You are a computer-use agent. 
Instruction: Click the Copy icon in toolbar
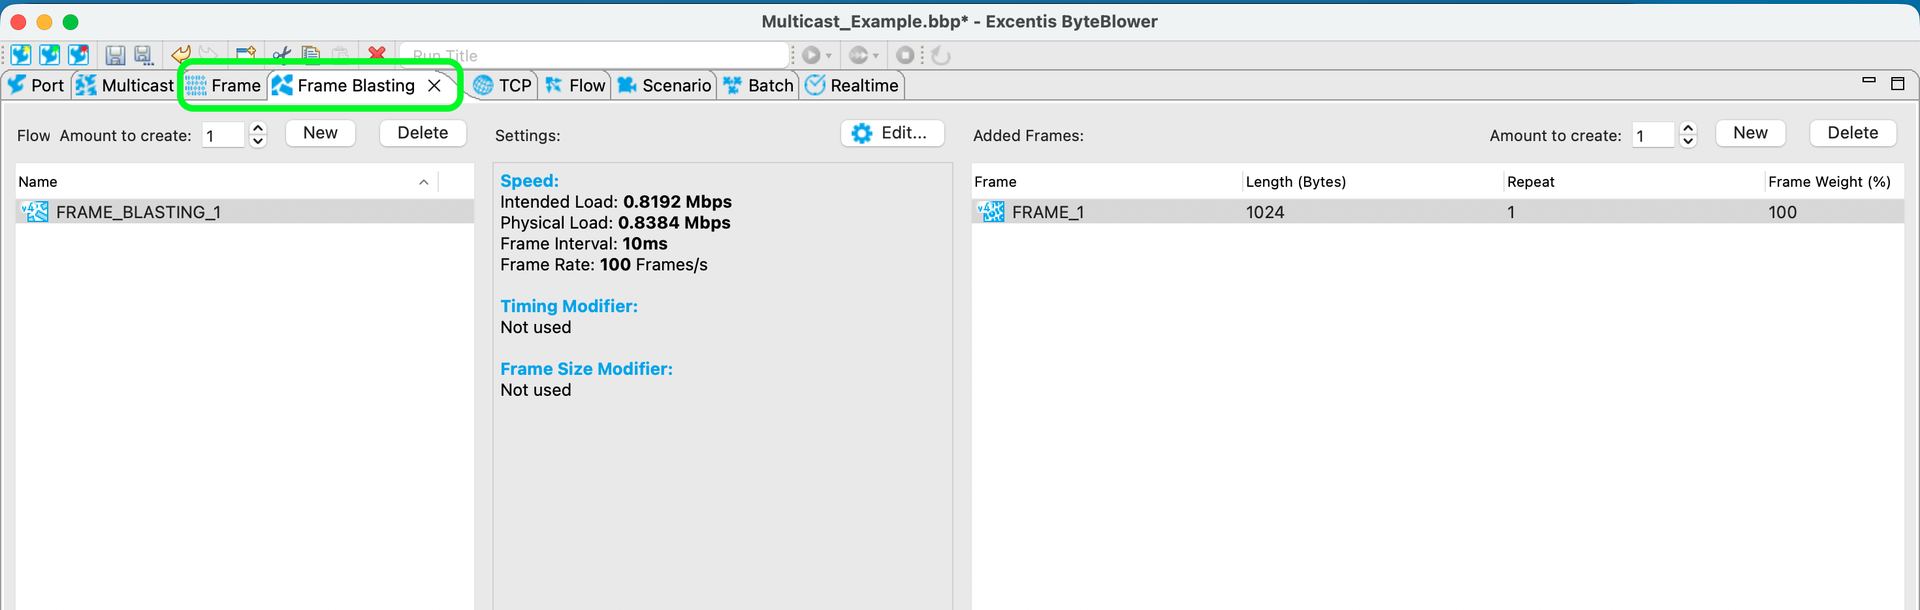pos(311,55)
